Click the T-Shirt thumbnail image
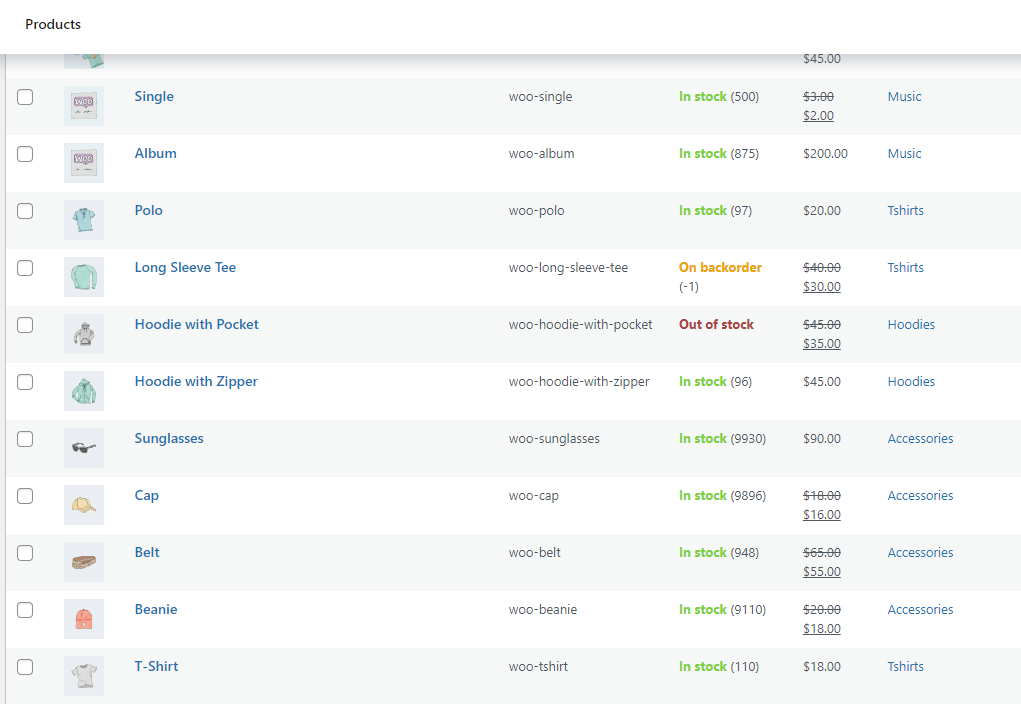 click(x=84, y=676)
